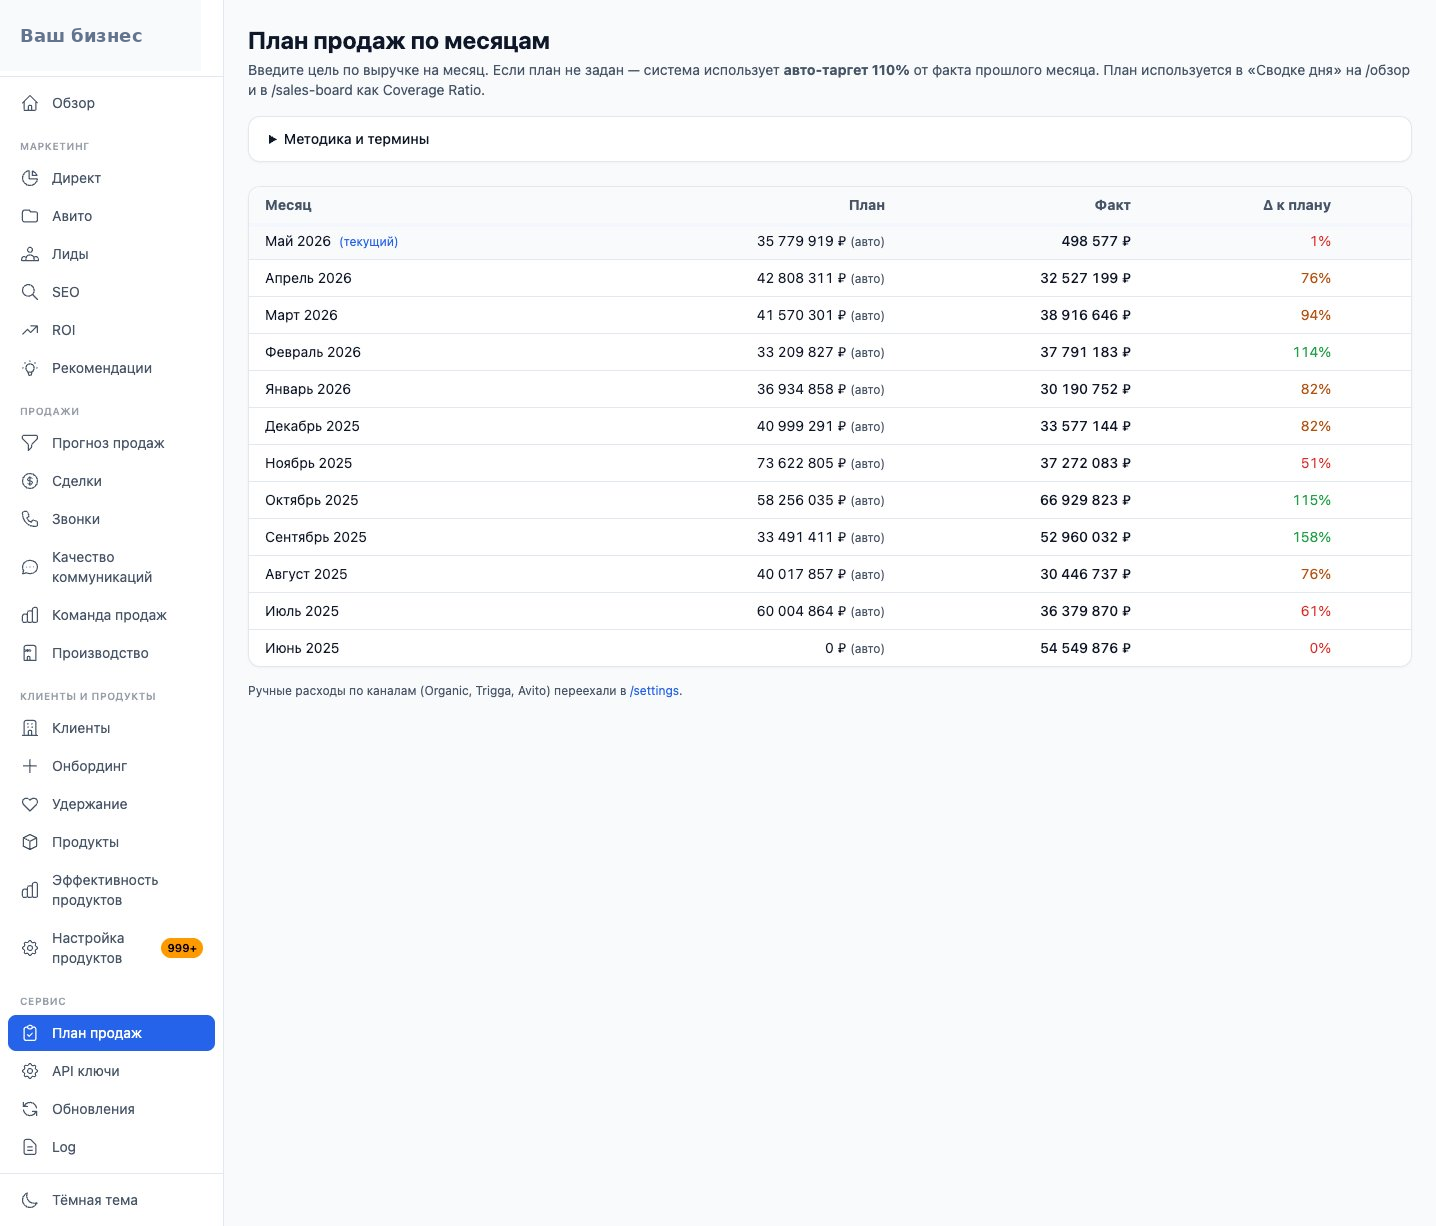Click the Рекомендации lightbulb icon

click(30, 368)
